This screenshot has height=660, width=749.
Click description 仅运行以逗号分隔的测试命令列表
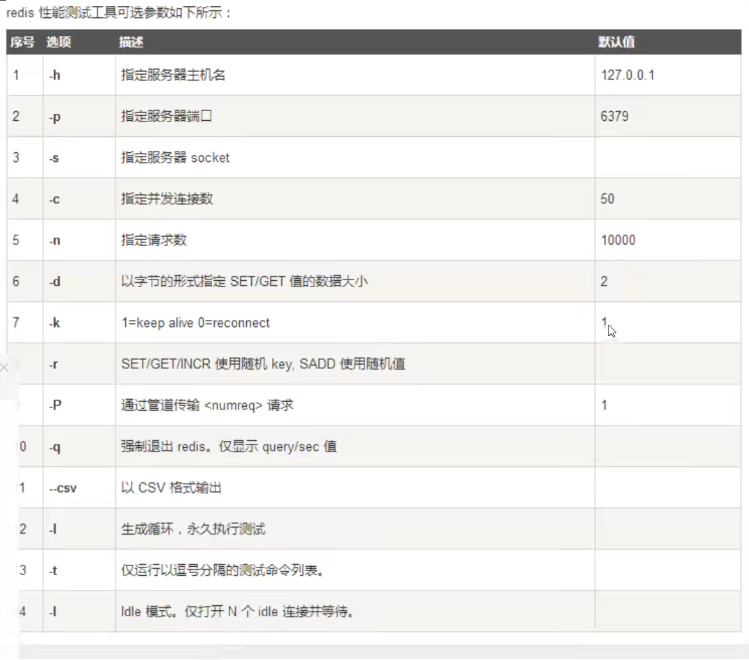[x=223, y=570]
